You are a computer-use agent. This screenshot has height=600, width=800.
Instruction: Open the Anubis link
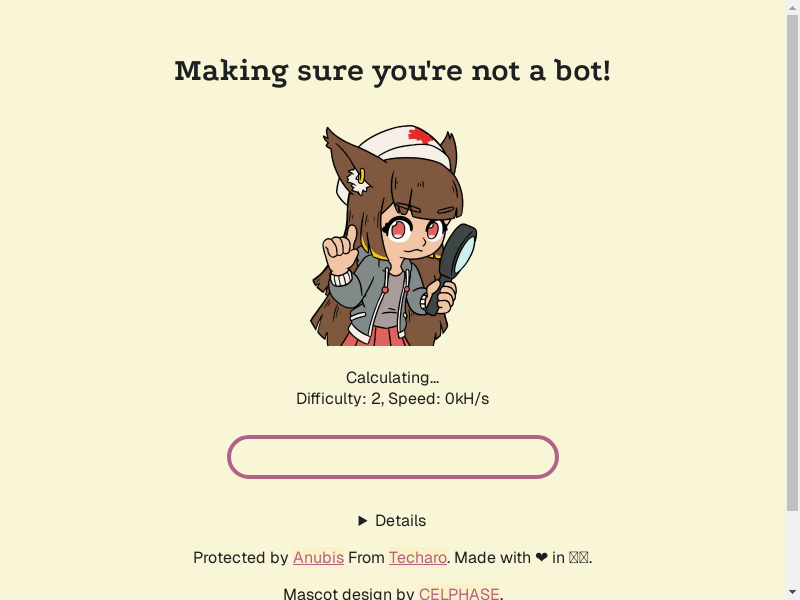(318, 558)
